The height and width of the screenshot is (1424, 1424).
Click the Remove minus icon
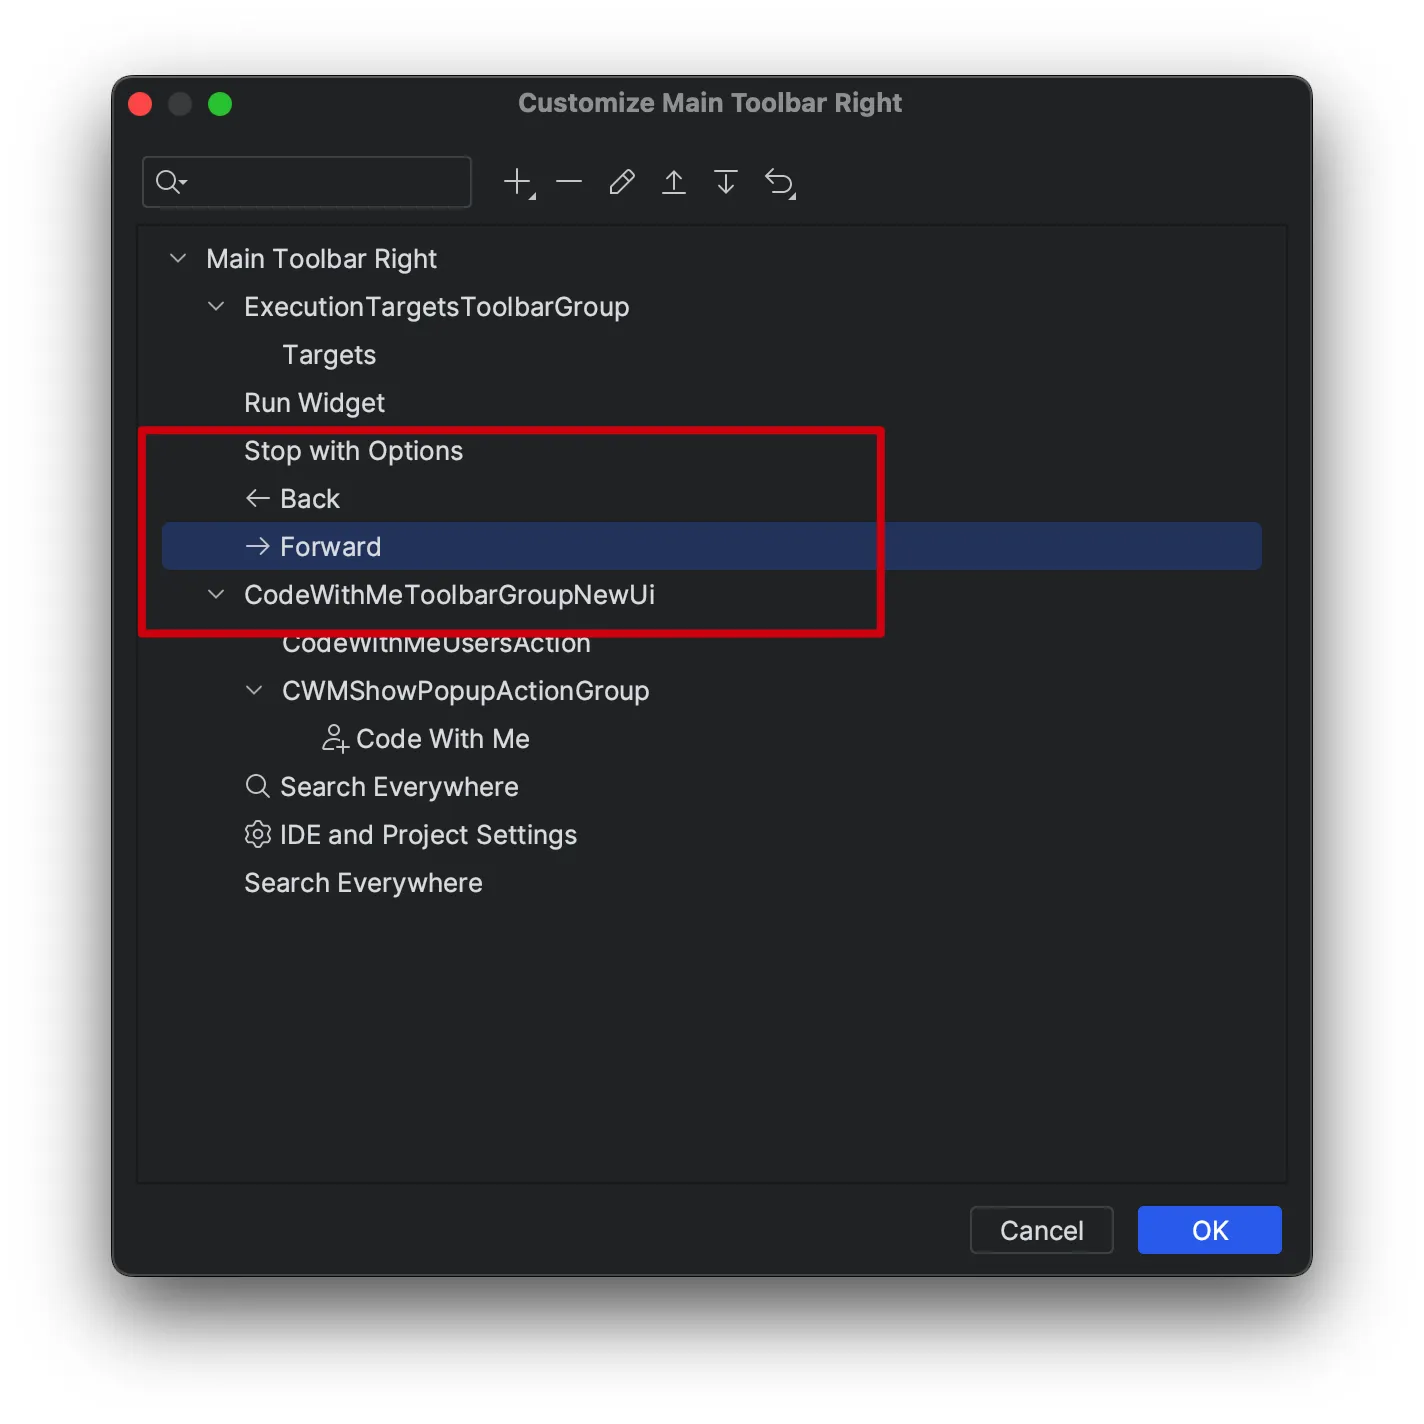pos(569,182)
